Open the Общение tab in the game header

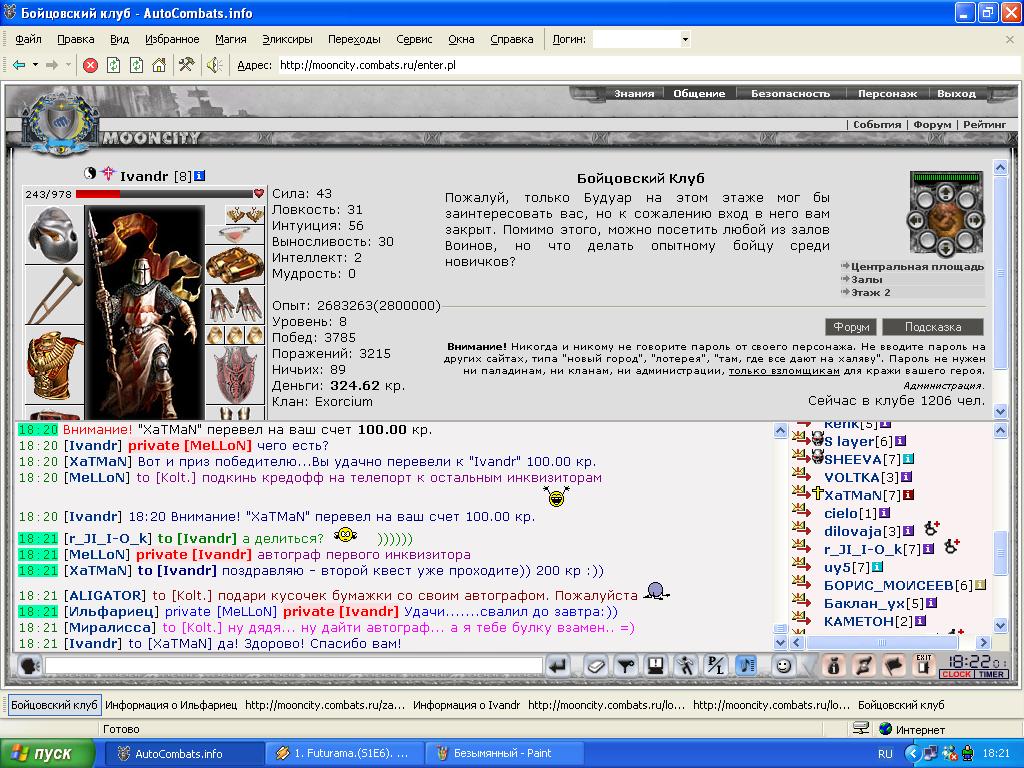click(699, 93)
